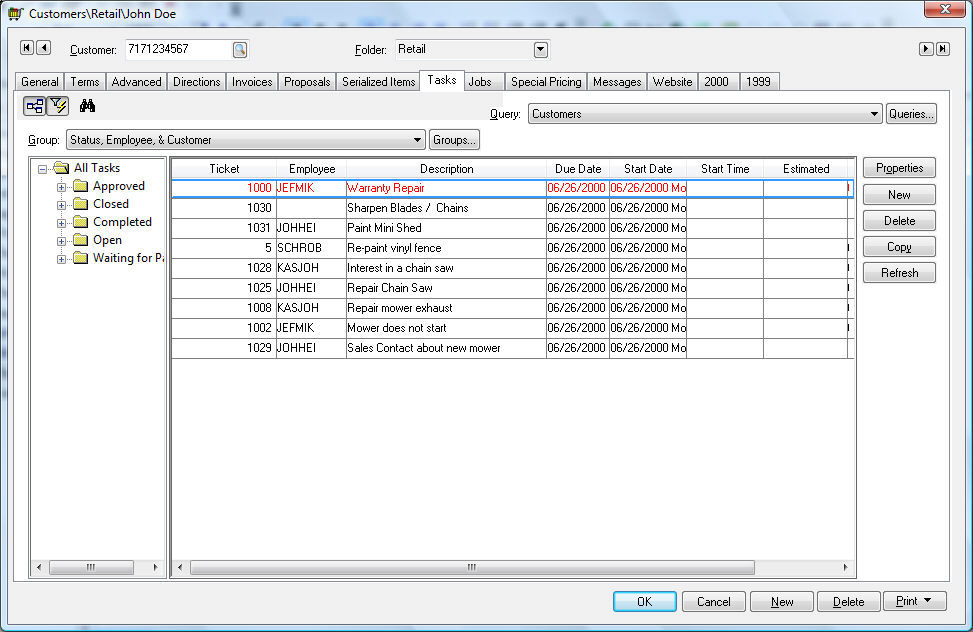Screen dimensions: 973x632
Task: Collapse the All Tasks tree node
Action: pos(43,169)
